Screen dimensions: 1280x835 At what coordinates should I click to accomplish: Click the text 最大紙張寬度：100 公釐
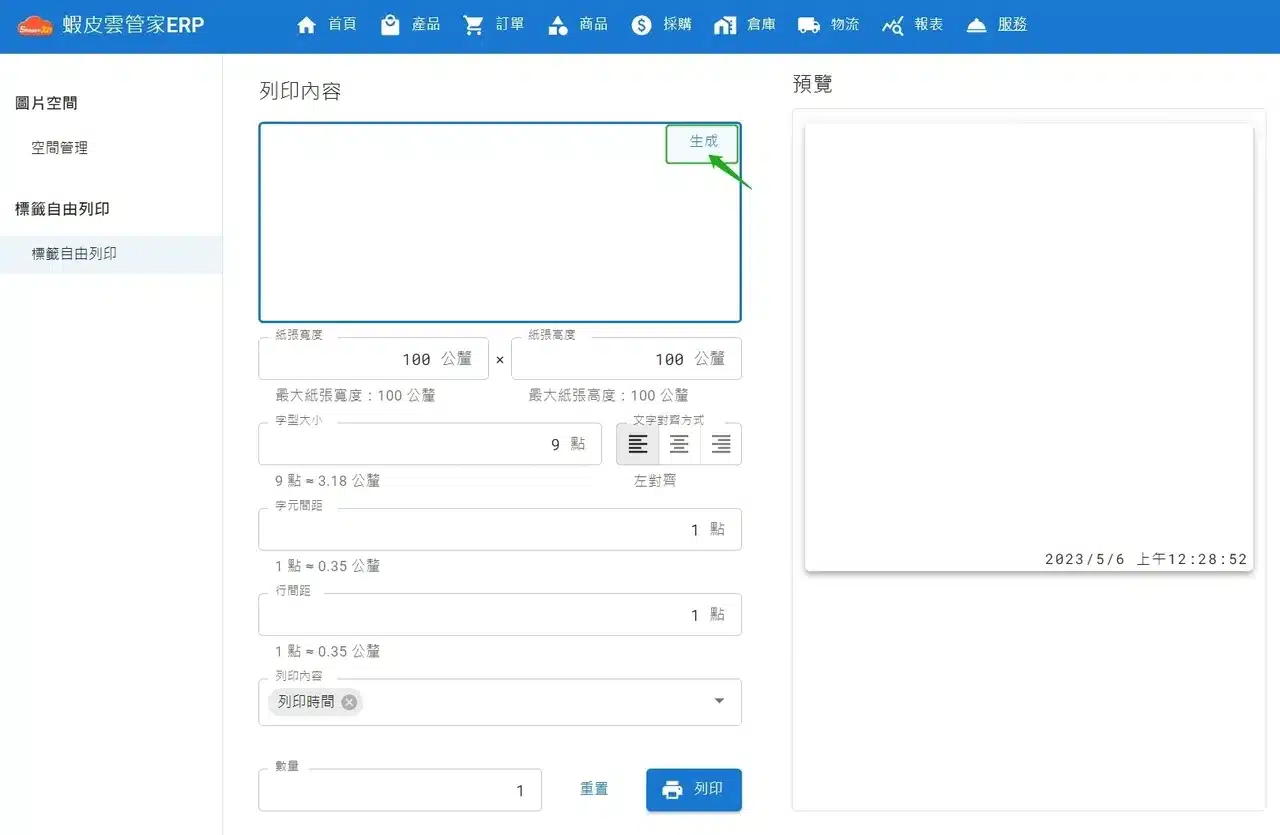[x=355, y=395]
